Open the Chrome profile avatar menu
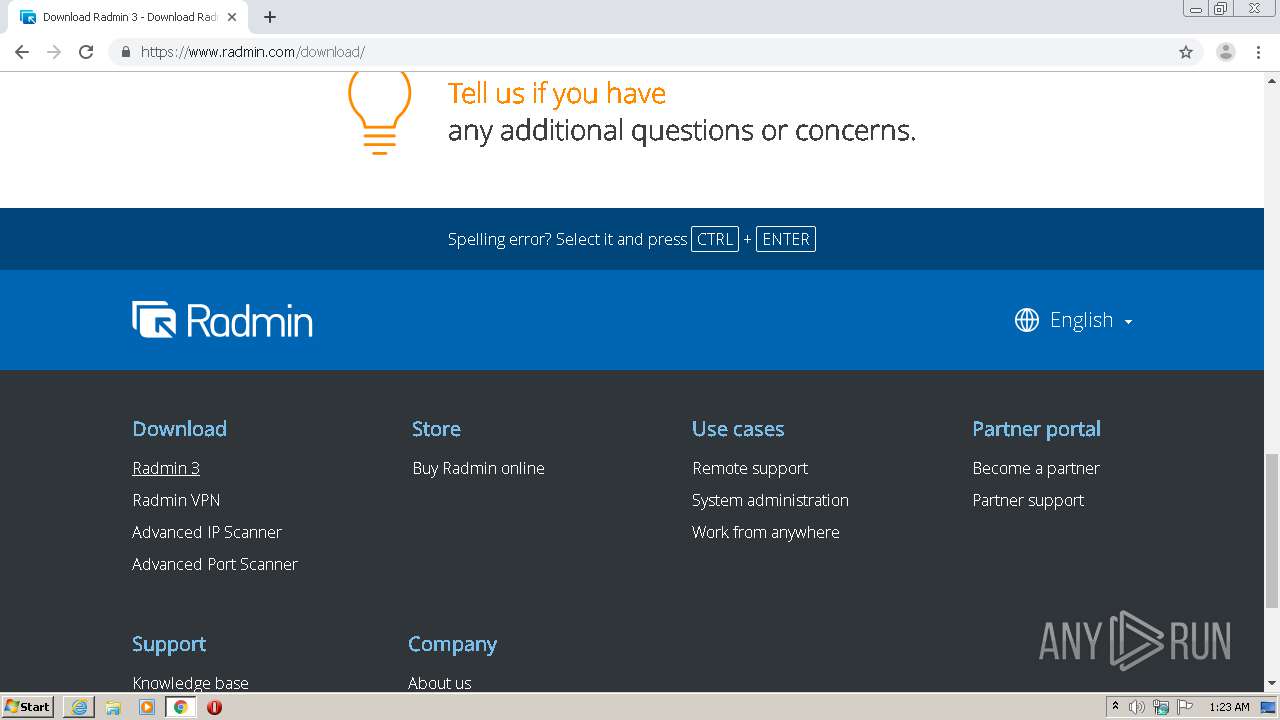The image size is (1280, 720). point(1226,52)
